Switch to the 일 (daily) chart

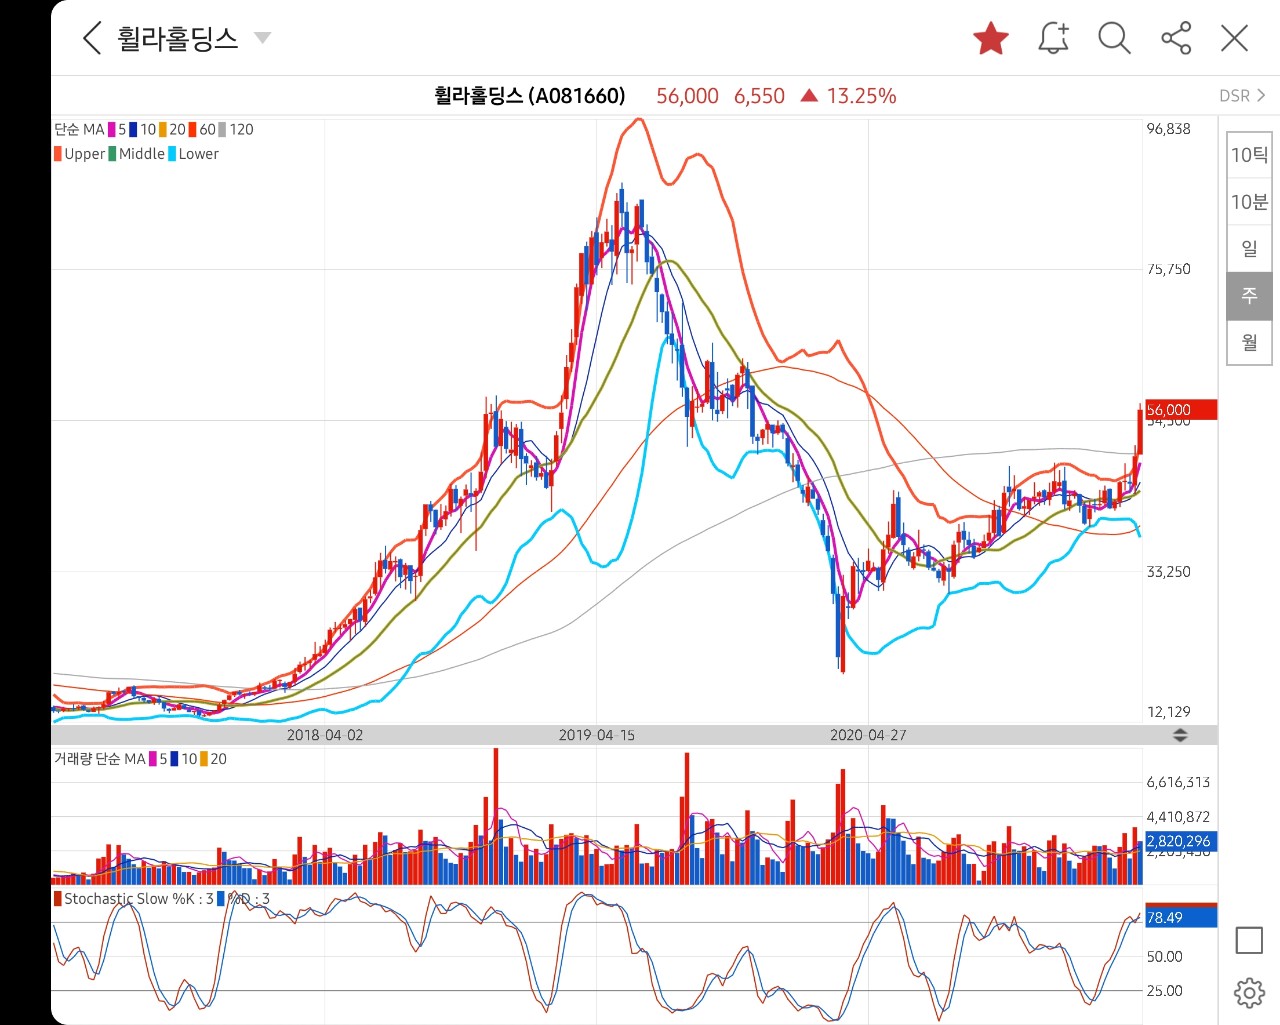(x=1249, y=248)
